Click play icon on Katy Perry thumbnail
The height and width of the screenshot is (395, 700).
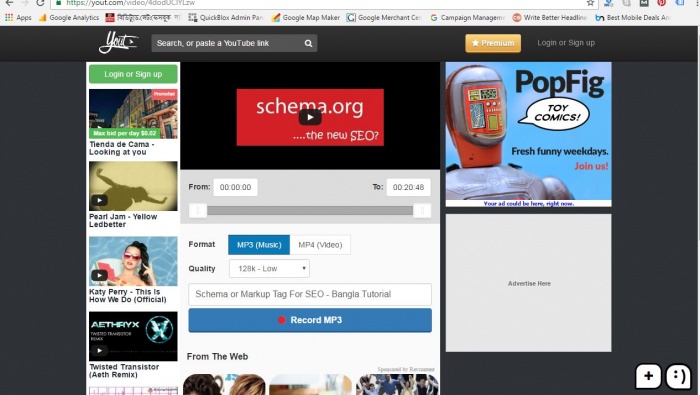[x=100, y=275]
